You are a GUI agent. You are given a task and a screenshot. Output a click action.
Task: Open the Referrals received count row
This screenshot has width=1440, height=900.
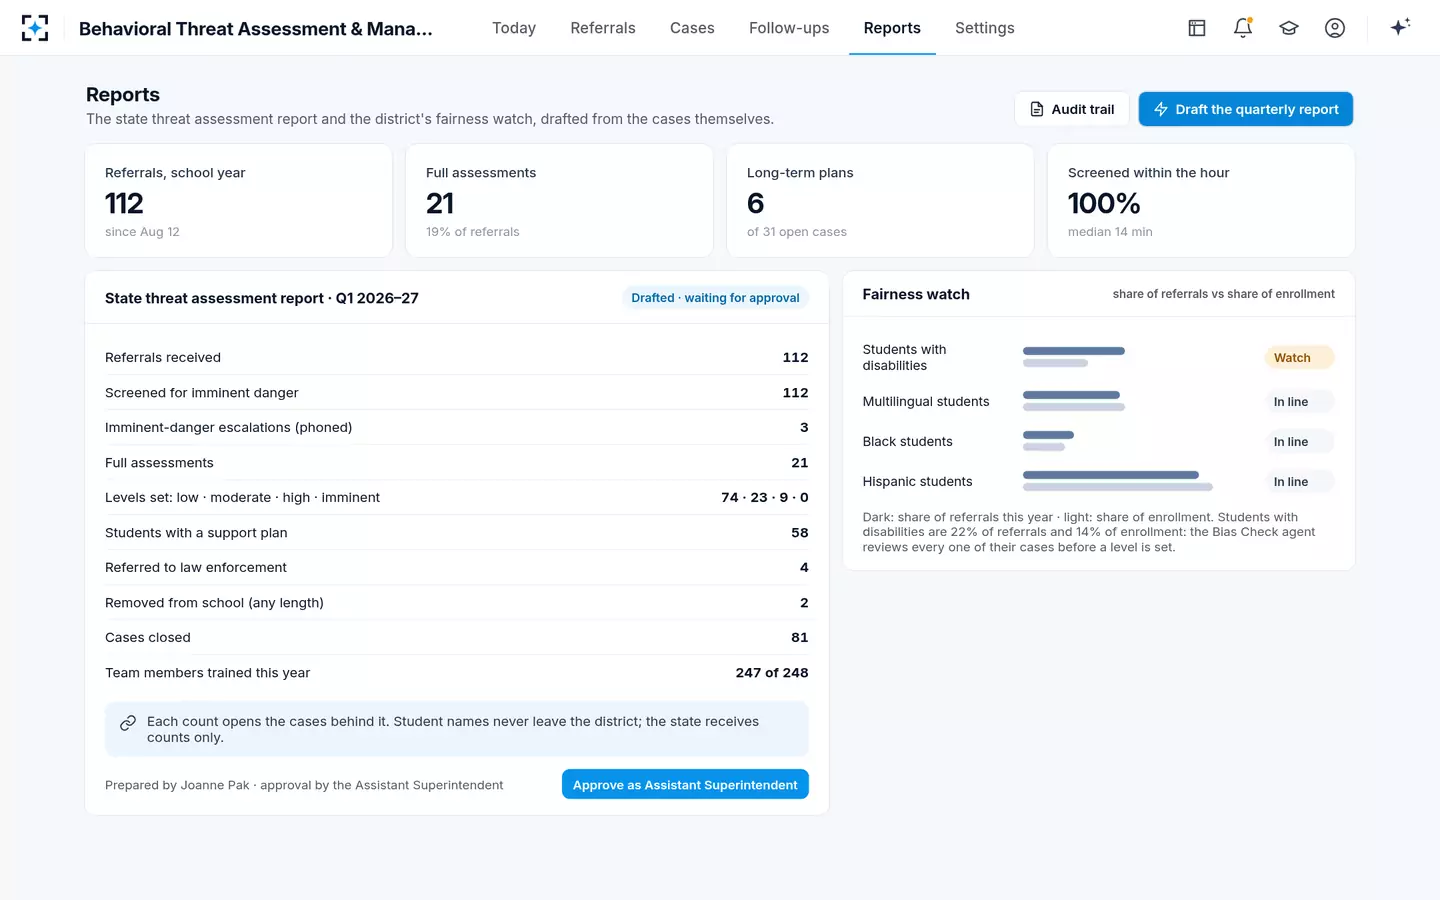pos(456,357)
